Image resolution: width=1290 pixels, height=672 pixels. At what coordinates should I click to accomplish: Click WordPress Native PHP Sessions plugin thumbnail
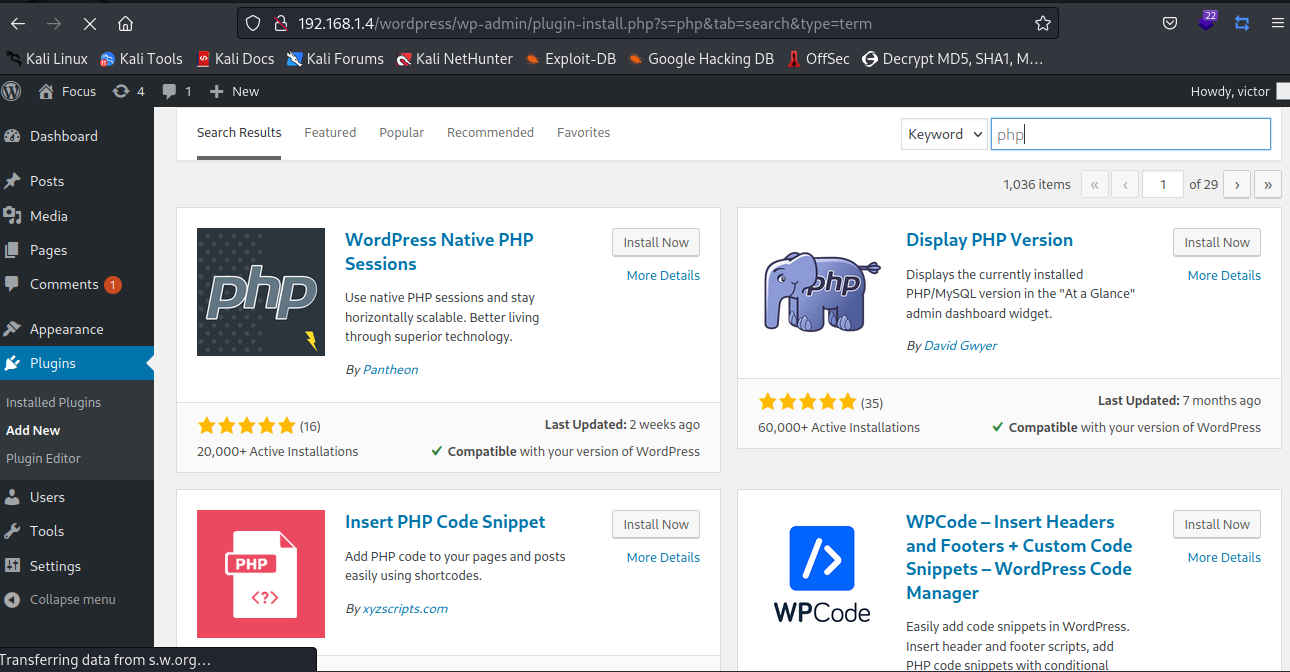[261, 292]
